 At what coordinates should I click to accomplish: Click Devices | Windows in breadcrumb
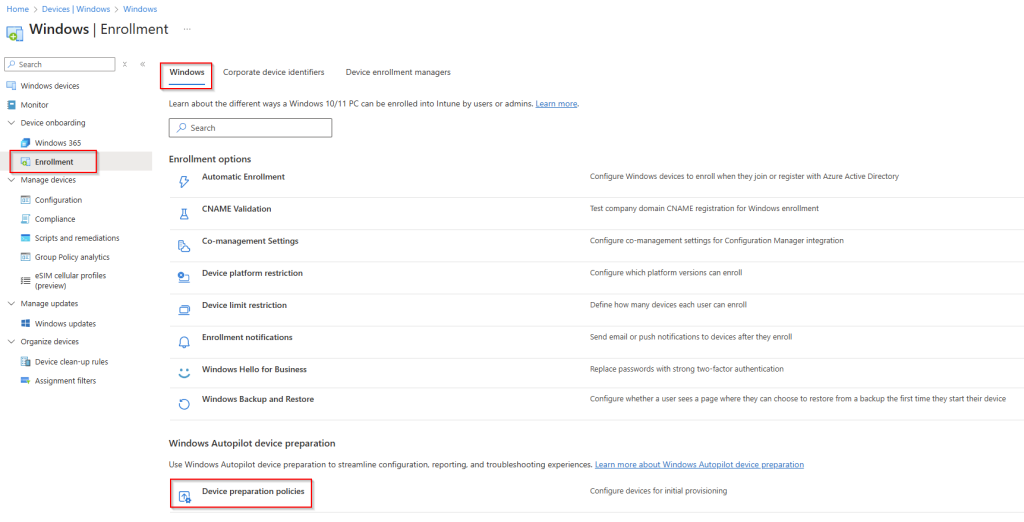pos(75,9)
